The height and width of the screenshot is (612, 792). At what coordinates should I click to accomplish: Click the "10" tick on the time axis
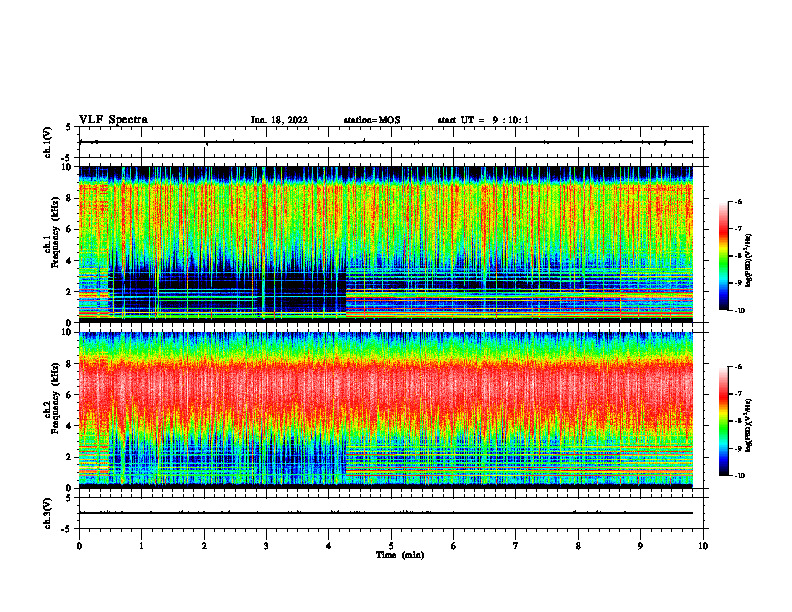[x=703, y=546]
